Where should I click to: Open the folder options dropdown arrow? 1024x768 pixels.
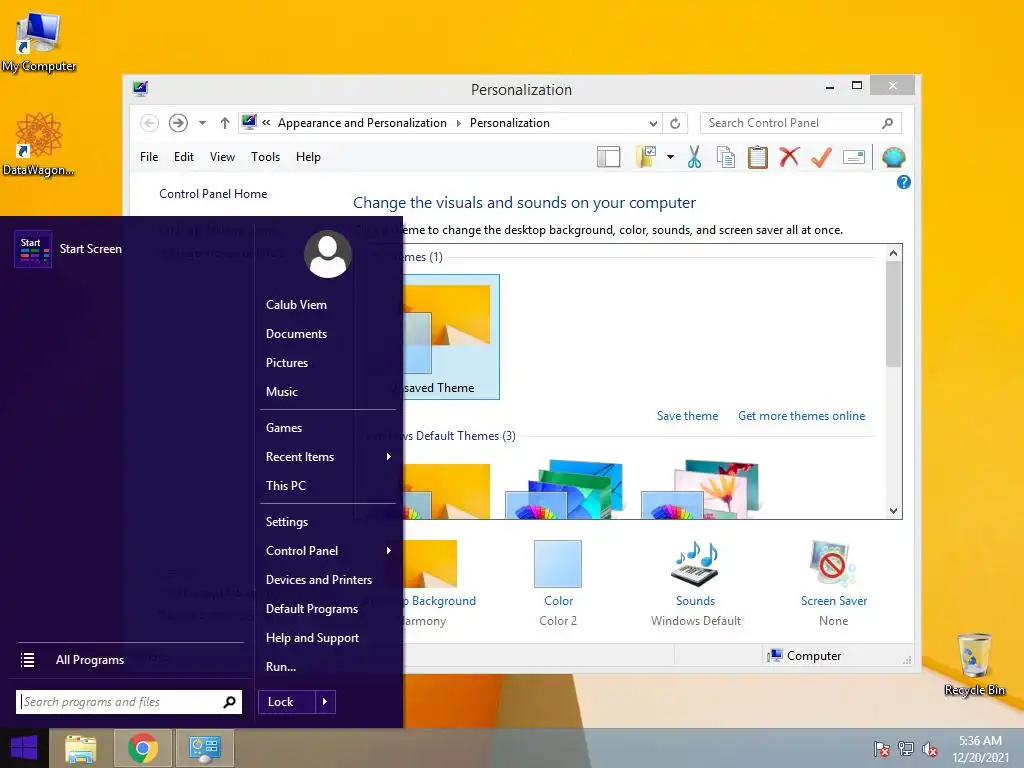(670, 157)
